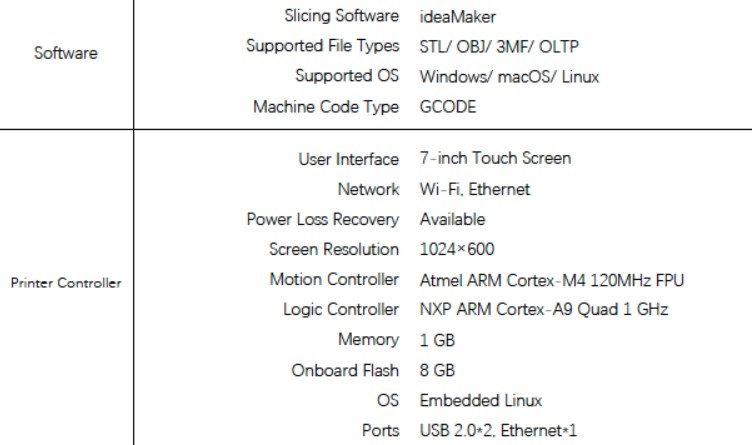Select NXP ARM Cortex-A9 Quad value
Screen dimensions: 752x445
[x=519, y=309]
